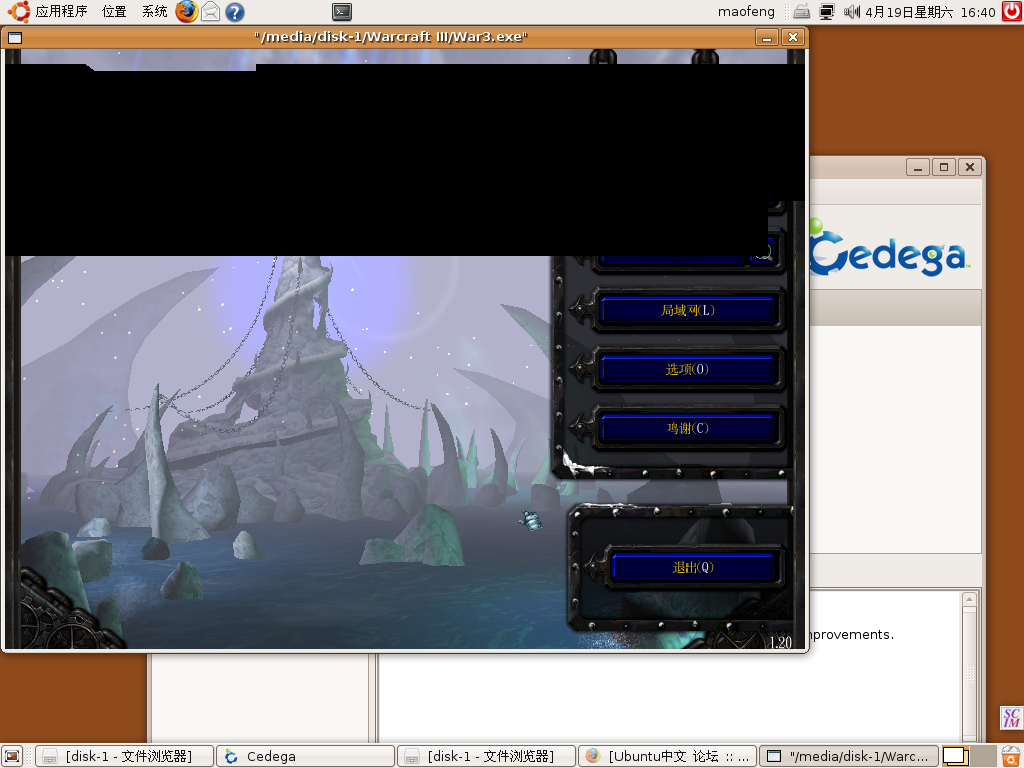Launch terminal from the top panel
The image size is (1024, 768).
pos(342,11)
